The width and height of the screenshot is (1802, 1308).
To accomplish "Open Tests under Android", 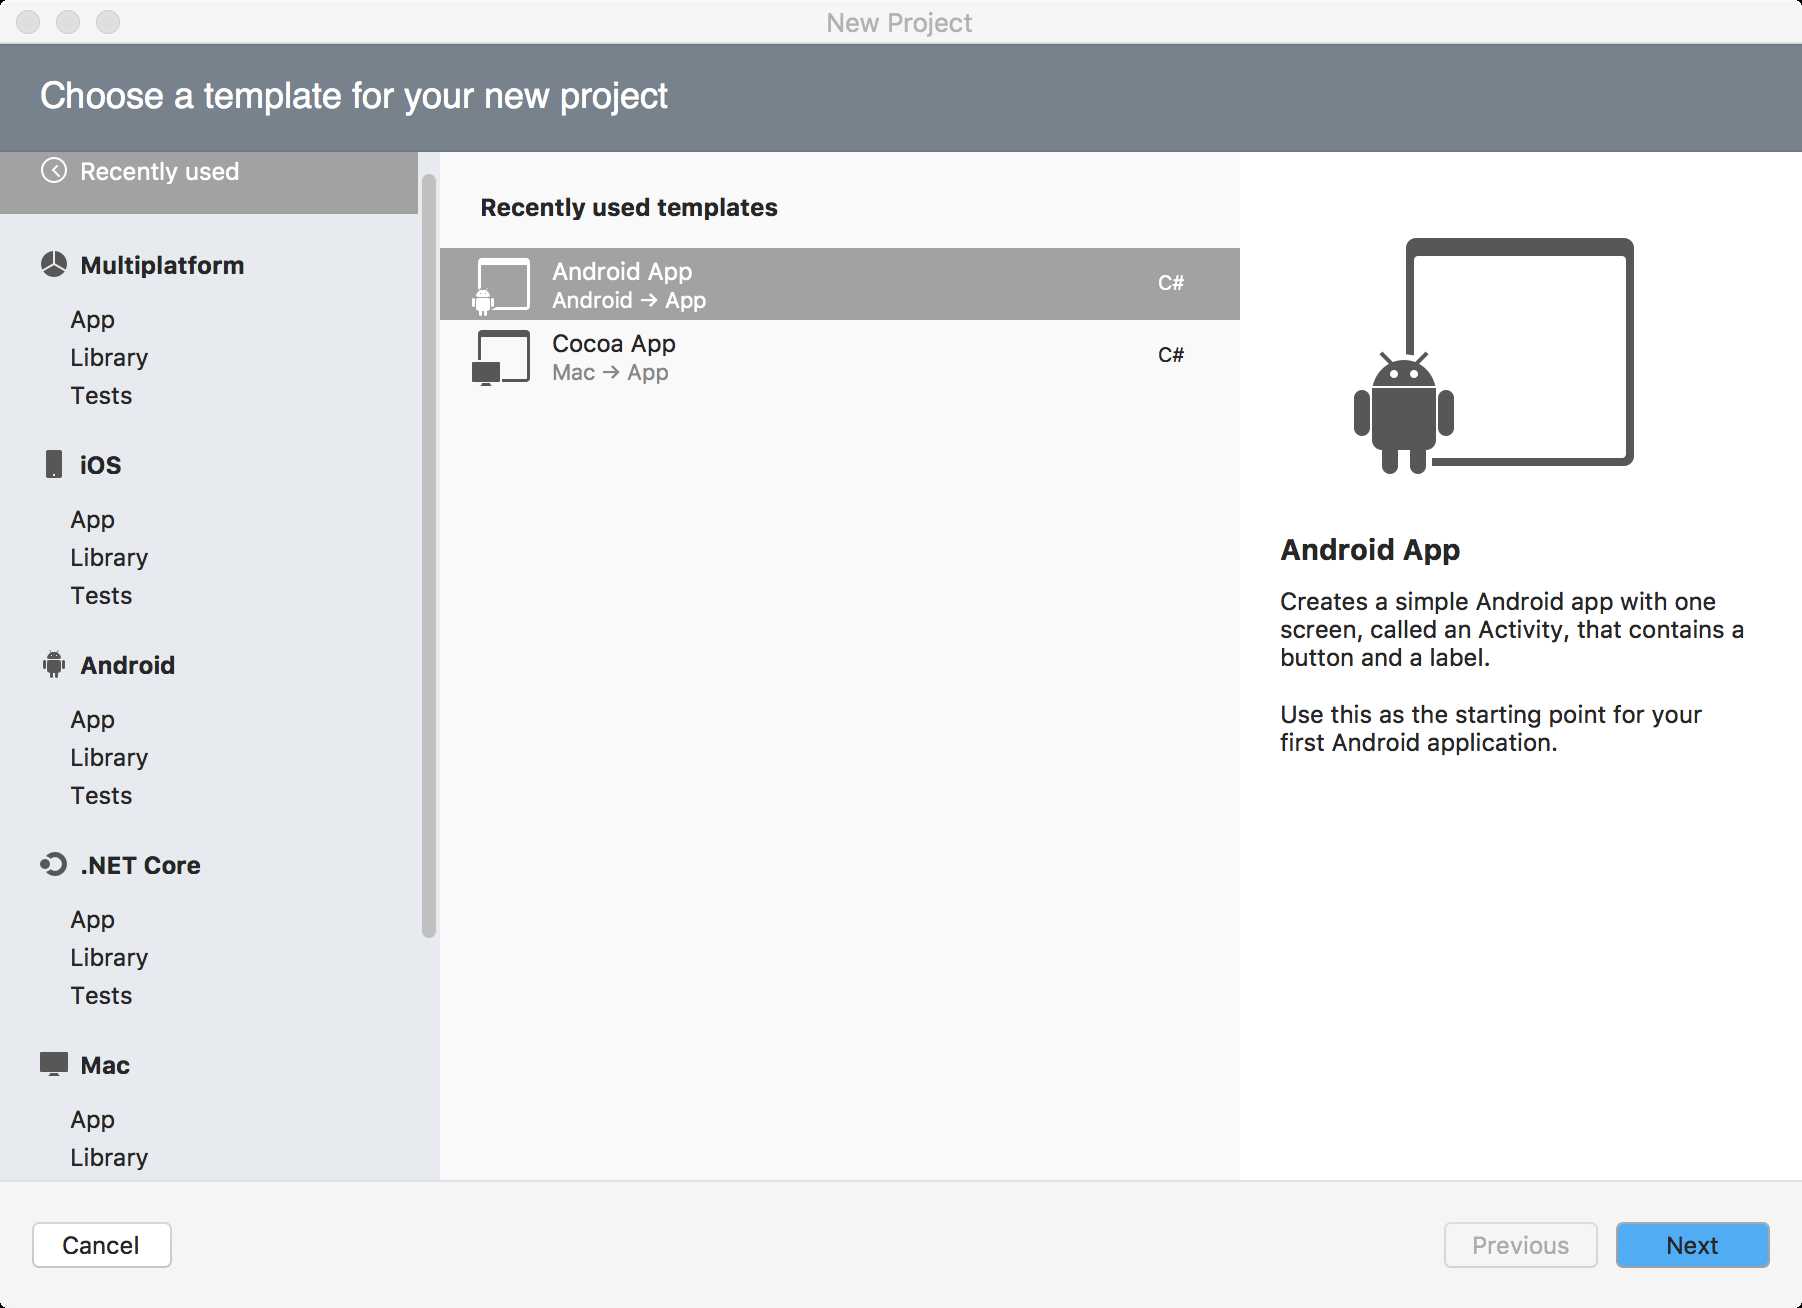I will tap(101, 796).
